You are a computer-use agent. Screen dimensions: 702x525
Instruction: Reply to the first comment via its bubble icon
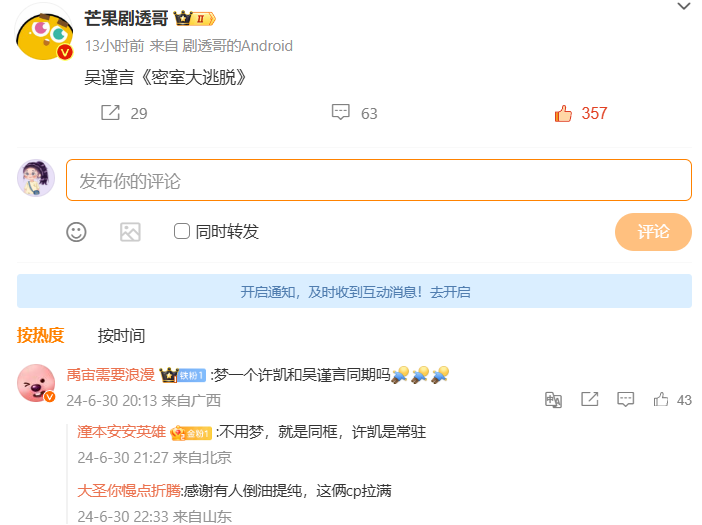coord(625,399)
